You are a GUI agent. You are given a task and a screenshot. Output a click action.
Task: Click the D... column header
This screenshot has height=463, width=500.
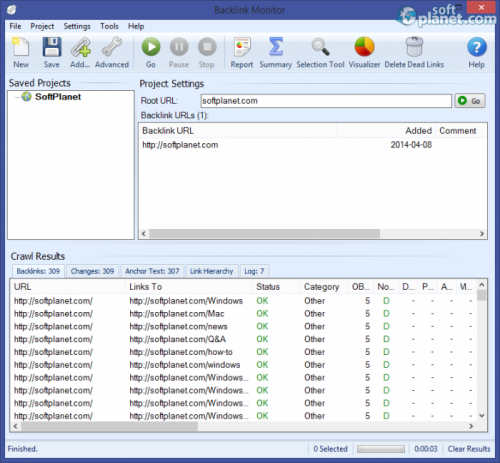408,287
